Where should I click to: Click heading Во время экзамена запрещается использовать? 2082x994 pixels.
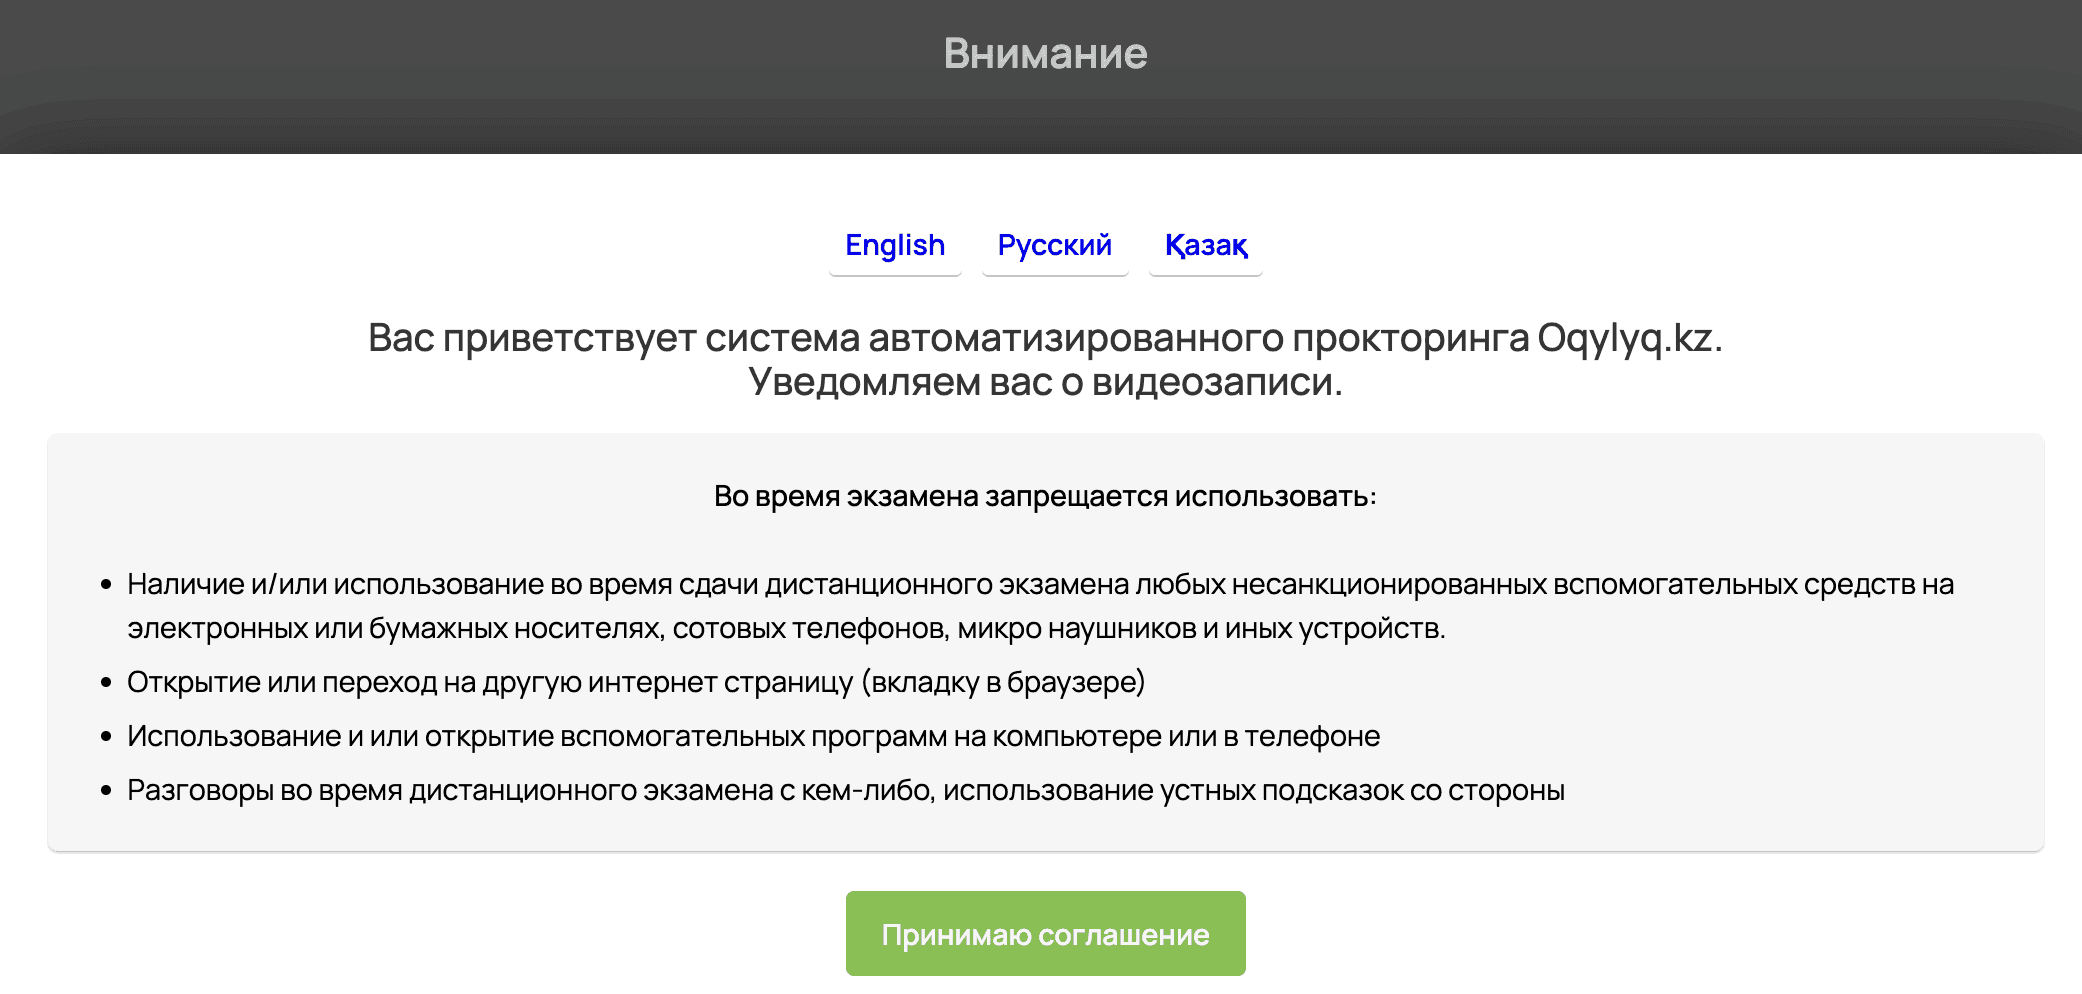(1046, 496)
